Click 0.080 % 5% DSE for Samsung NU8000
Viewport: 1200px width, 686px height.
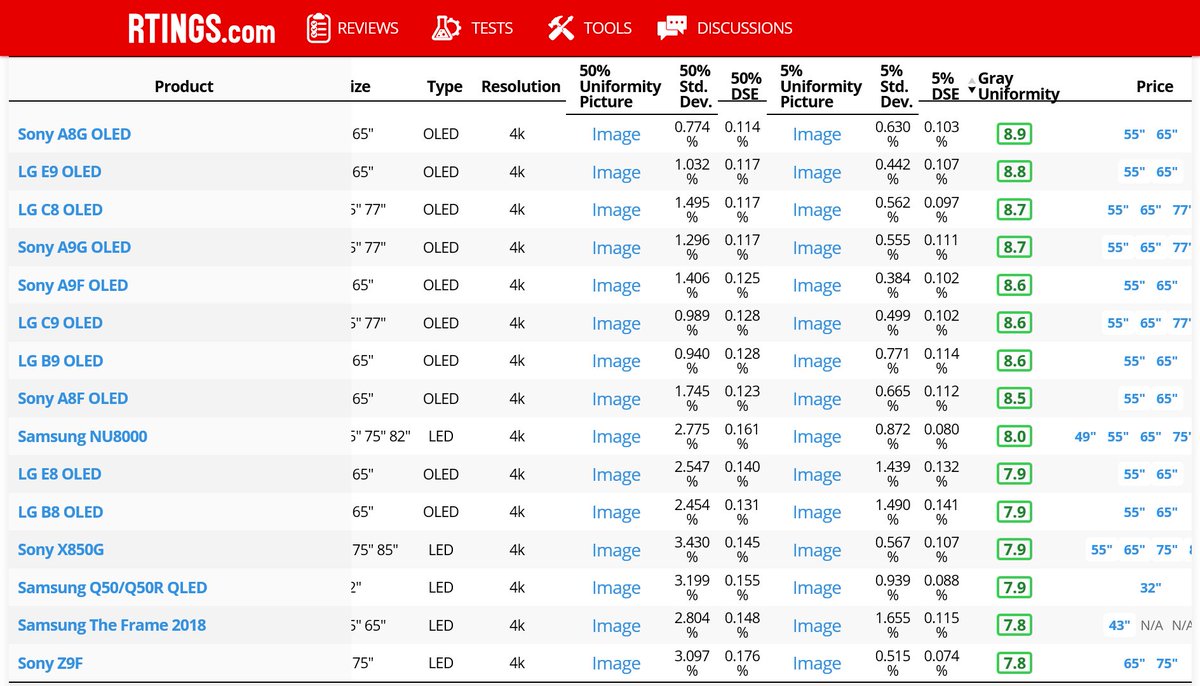tap(941, 436)
